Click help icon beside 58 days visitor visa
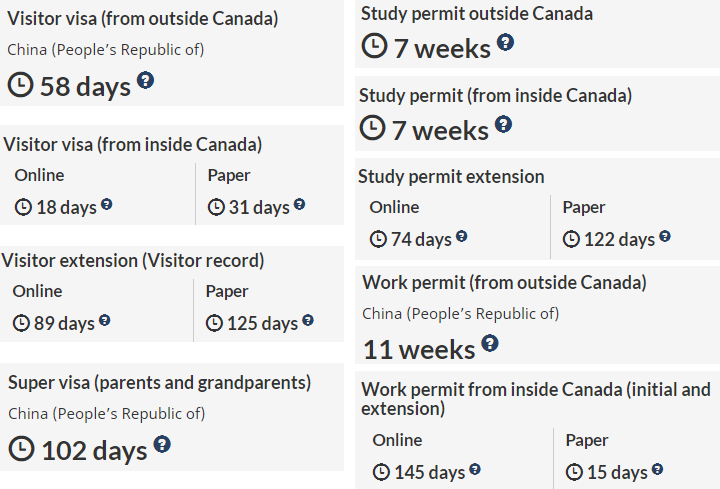Image resolution: width=720 pixels, height=489 pixels. pyautogui.click(x=146, y=80)
